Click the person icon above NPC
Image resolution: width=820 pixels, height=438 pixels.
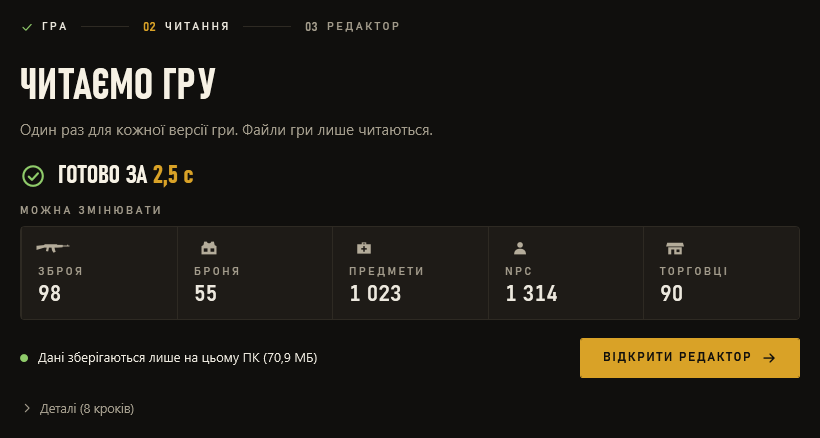click(520, 248)
